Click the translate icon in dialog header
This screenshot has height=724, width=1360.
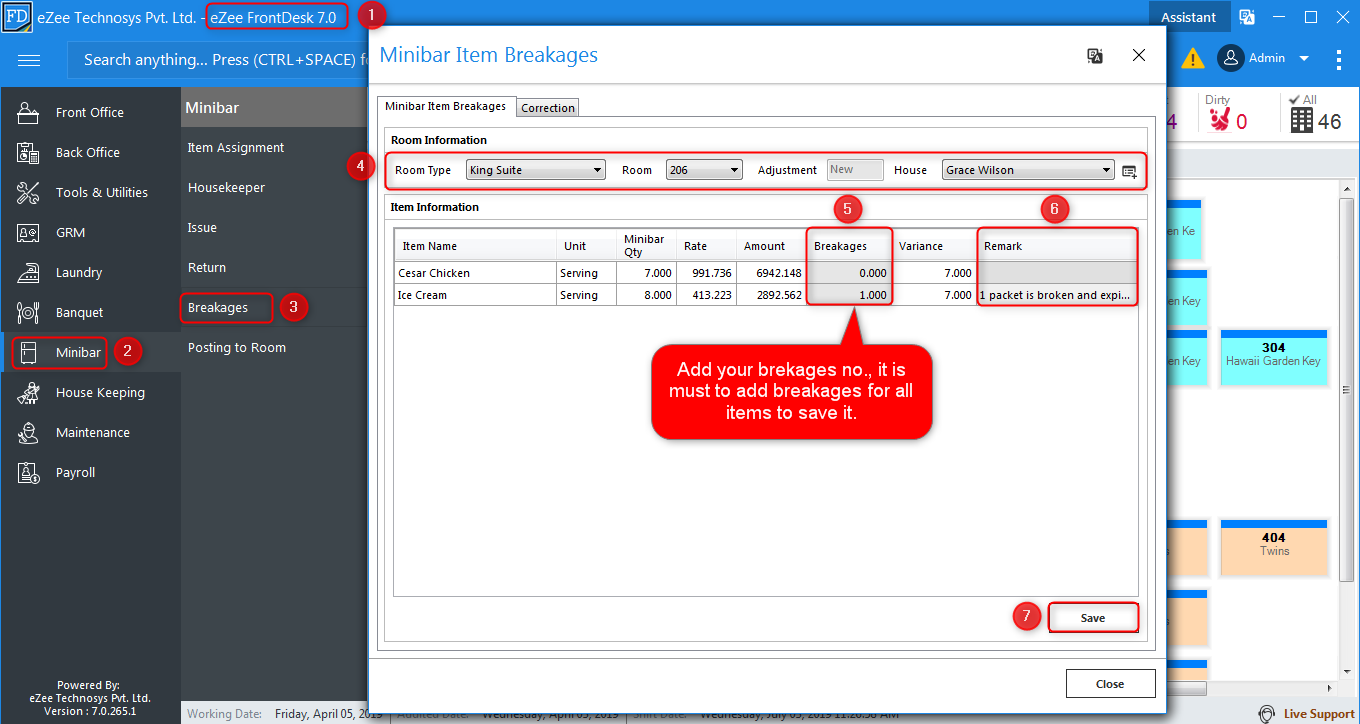(1095, 56)
